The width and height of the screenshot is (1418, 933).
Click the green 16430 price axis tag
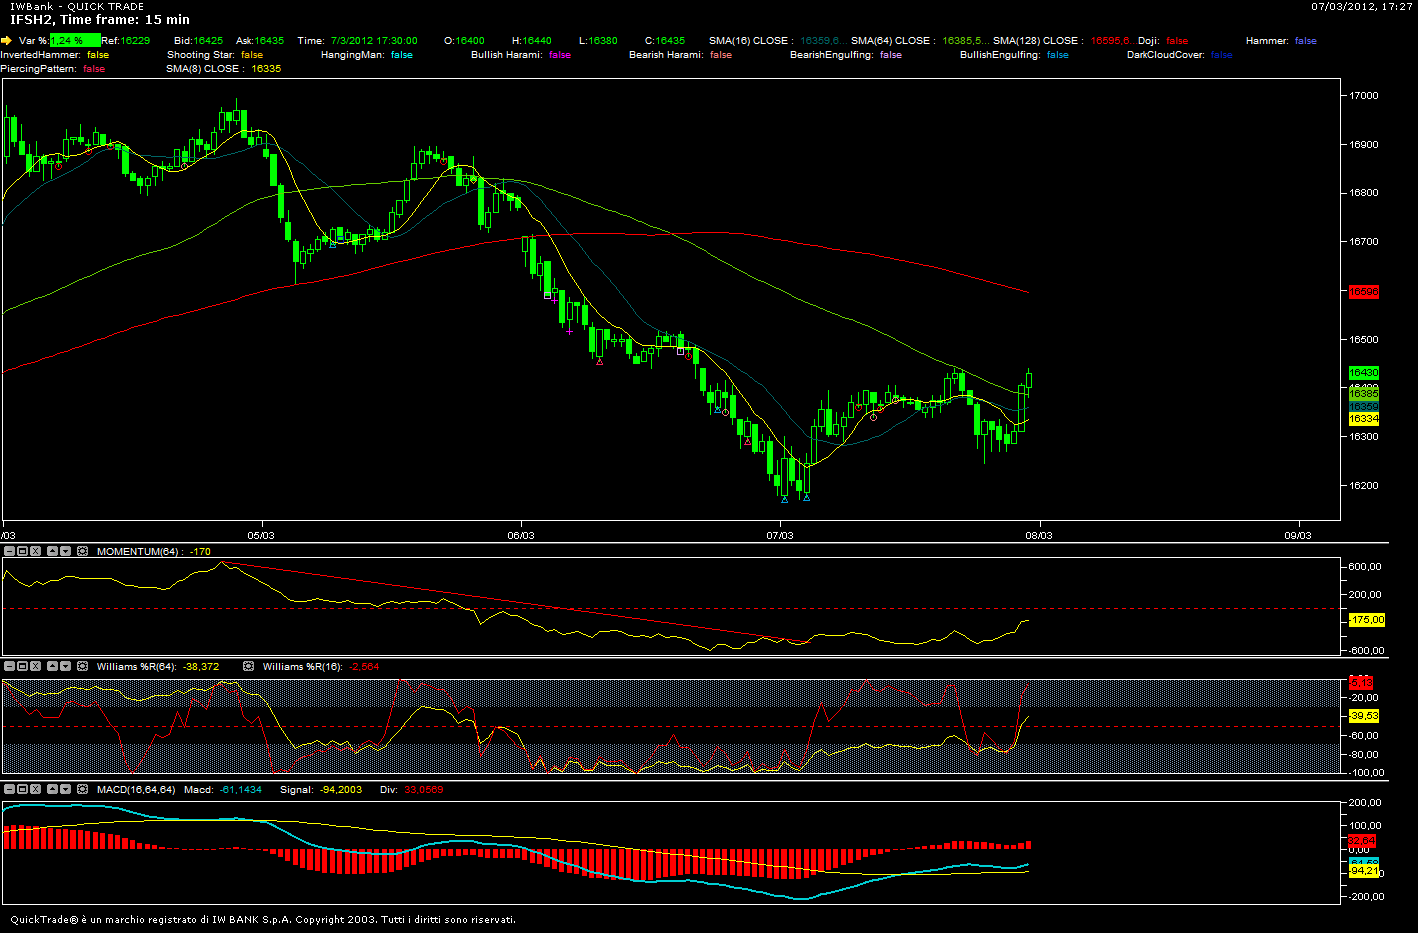click(1363, 373)
